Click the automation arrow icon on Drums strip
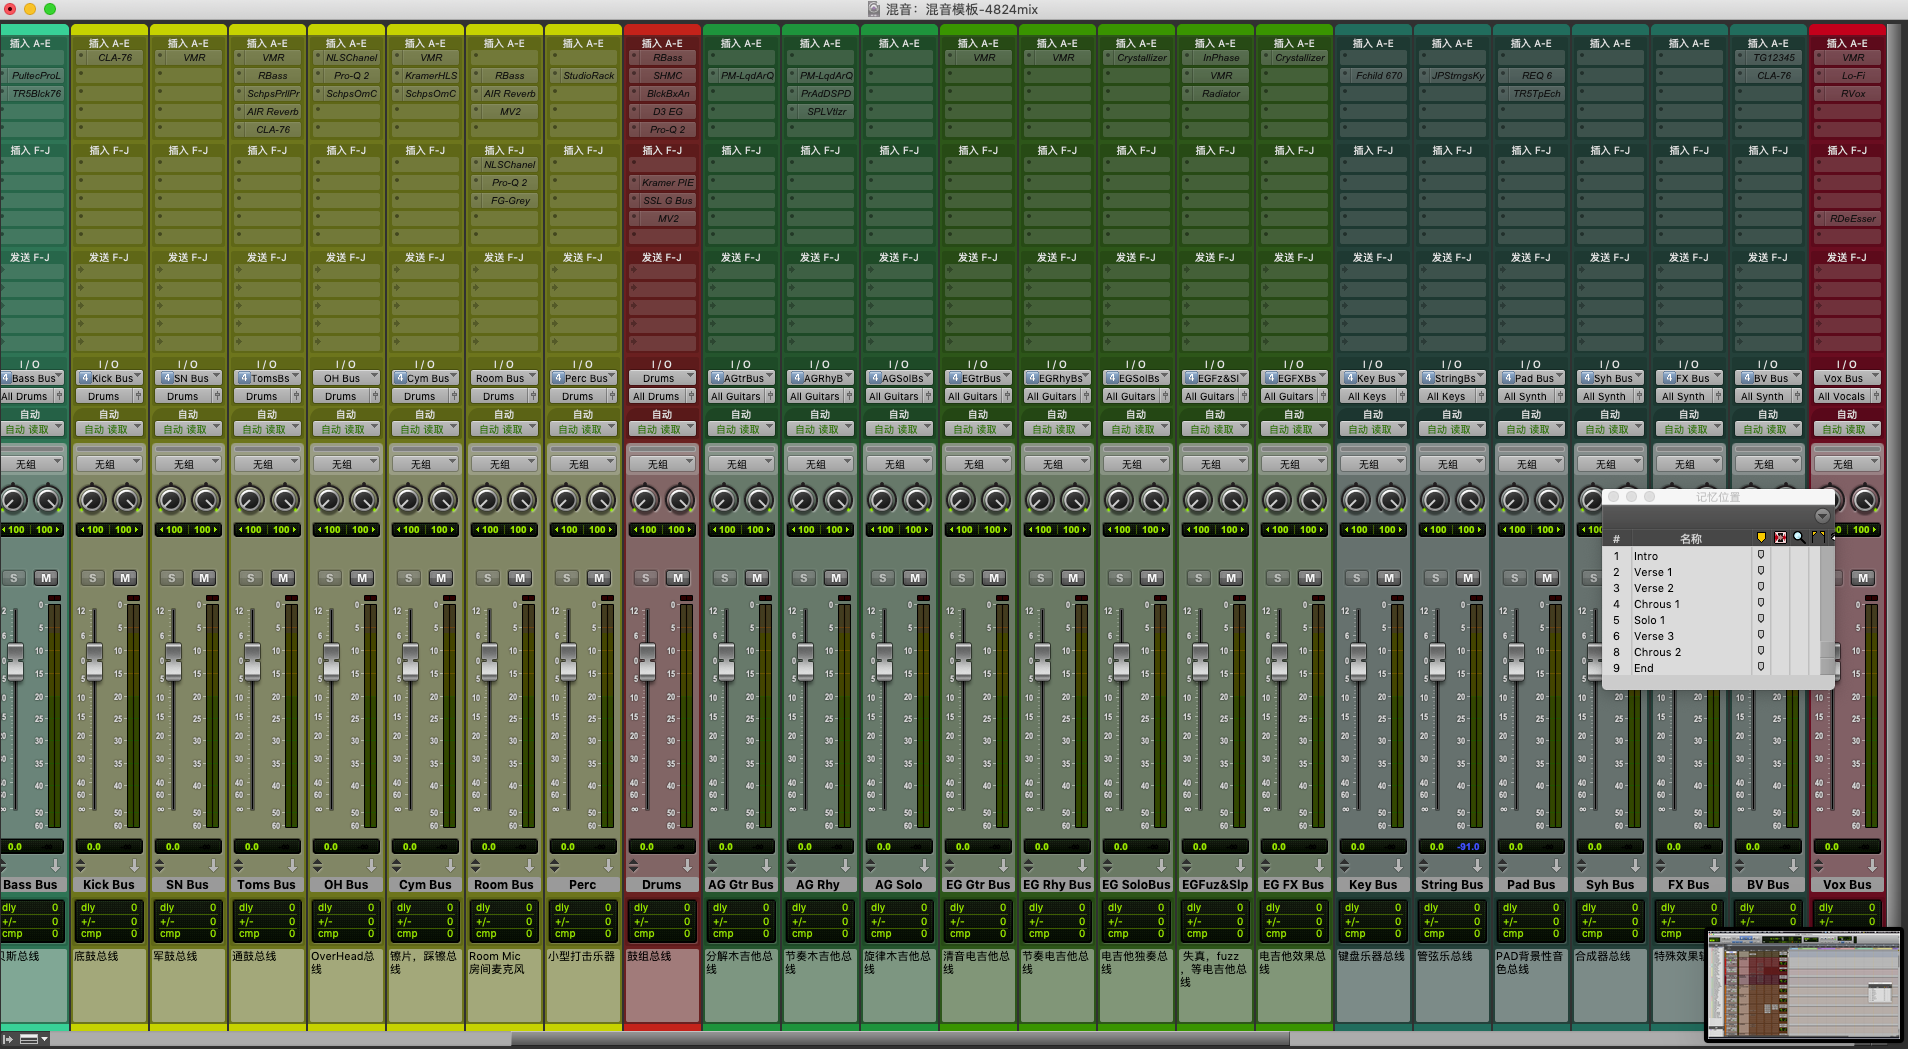The height and width of the screenshot is (1049, 1908). tap(688, 865)
